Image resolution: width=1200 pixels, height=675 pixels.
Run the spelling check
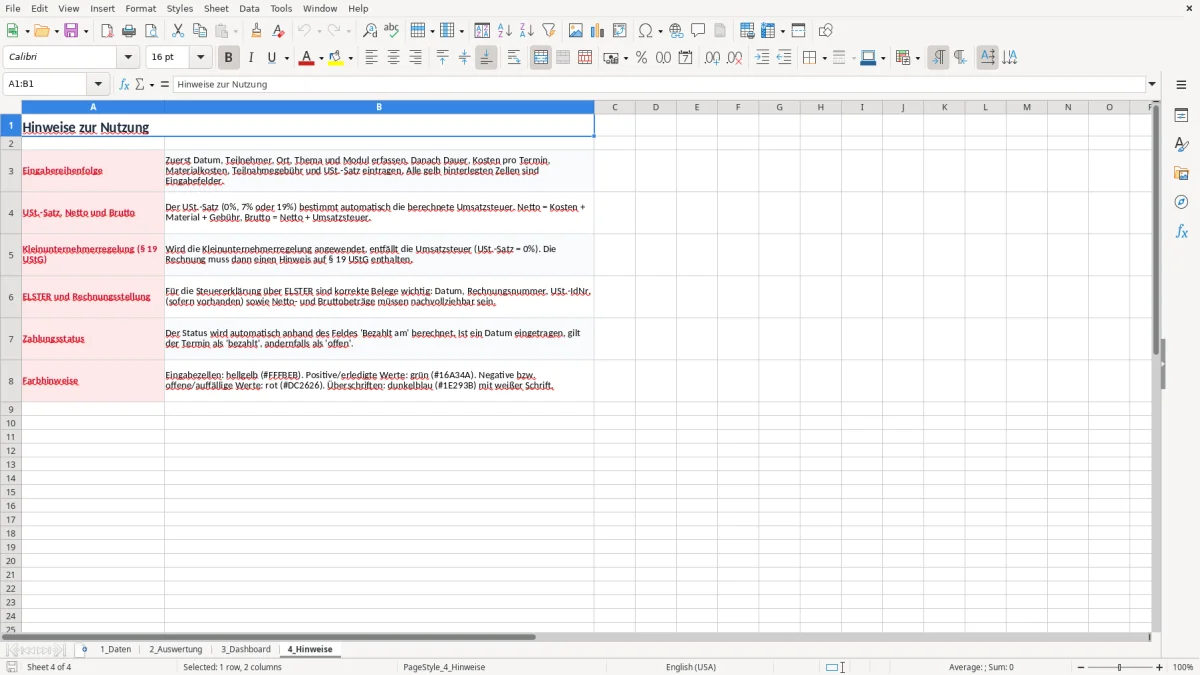coord(391,31)
